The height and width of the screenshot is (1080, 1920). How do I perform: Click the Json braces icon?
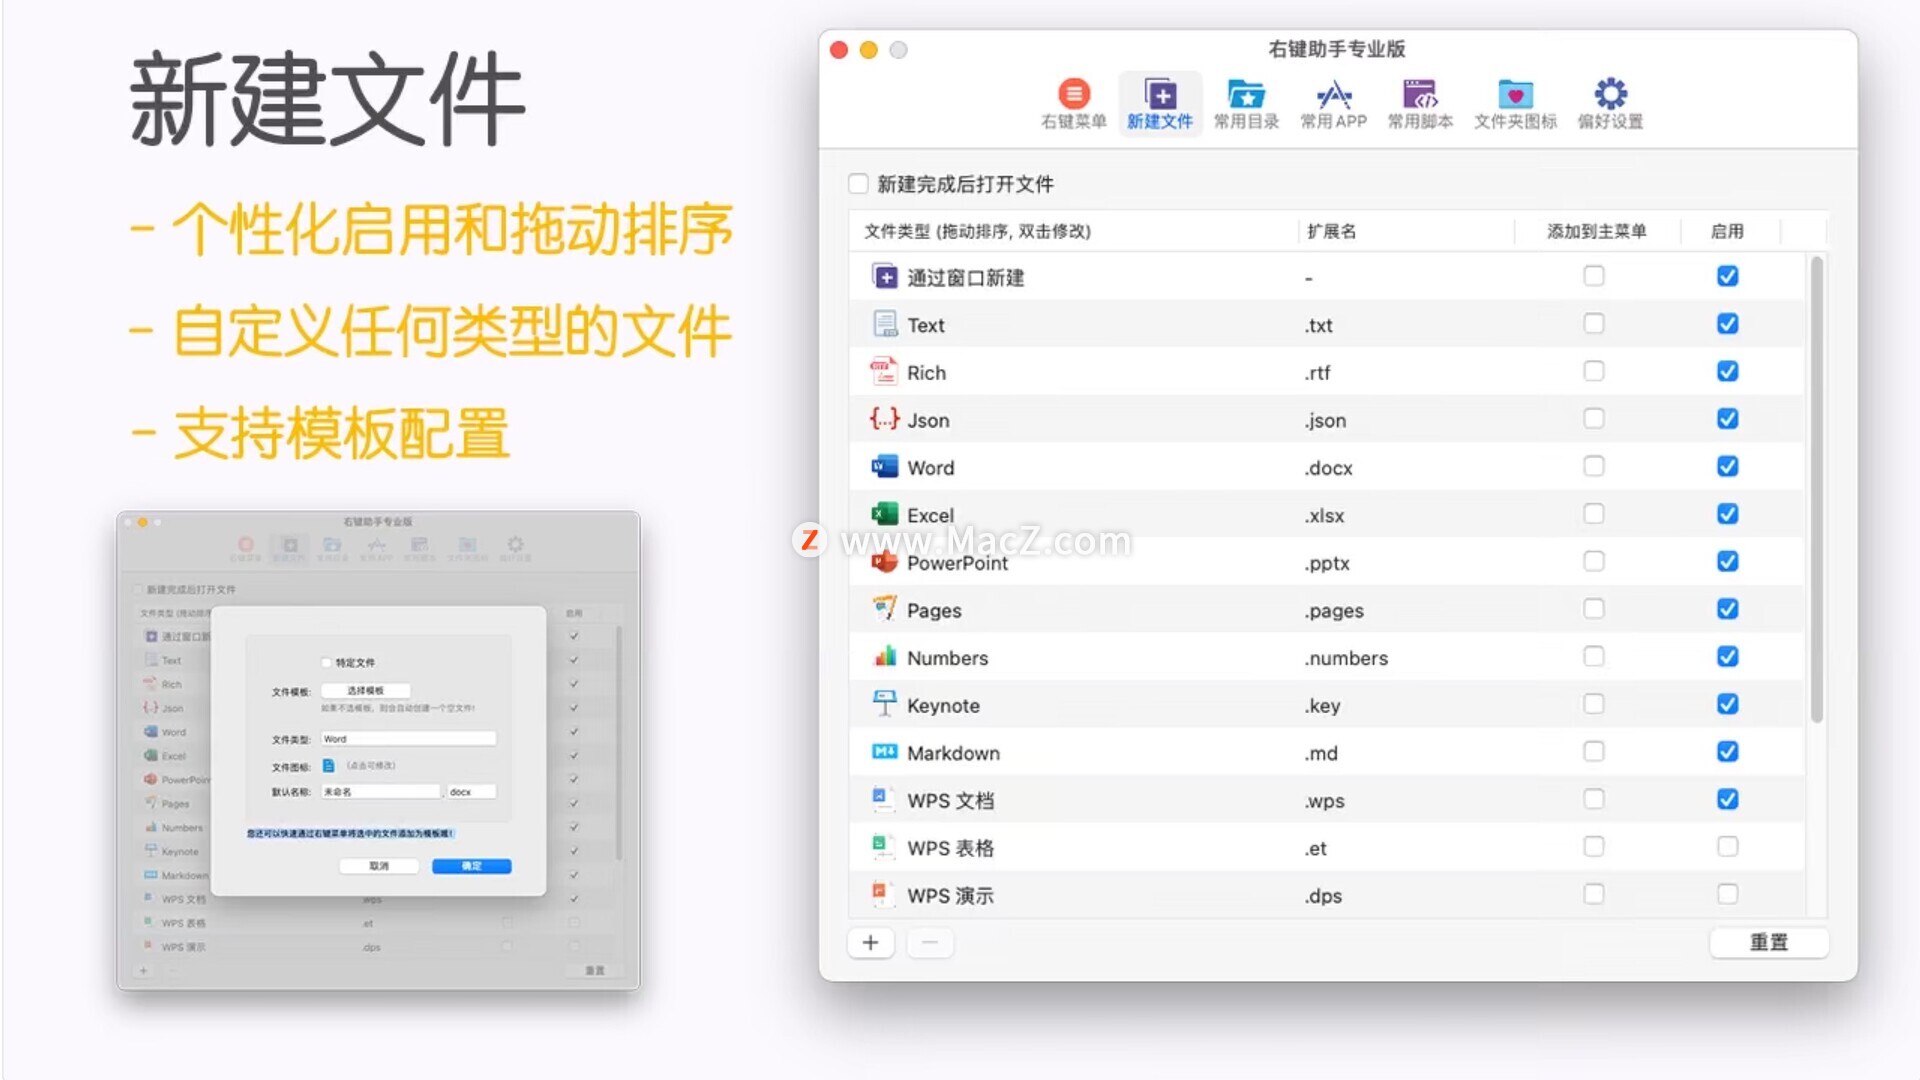tap(884, 419)
